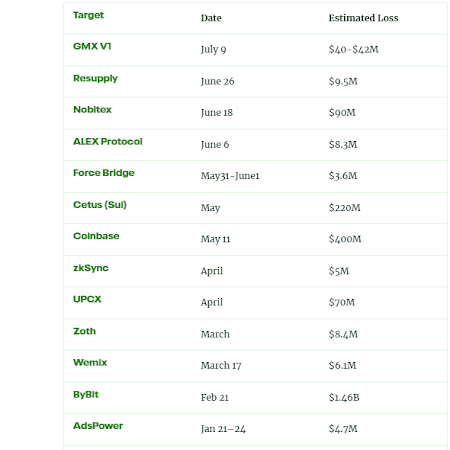450x450 pixels.
Task: Click the Coinbase target link
Action: click(96, 236)
